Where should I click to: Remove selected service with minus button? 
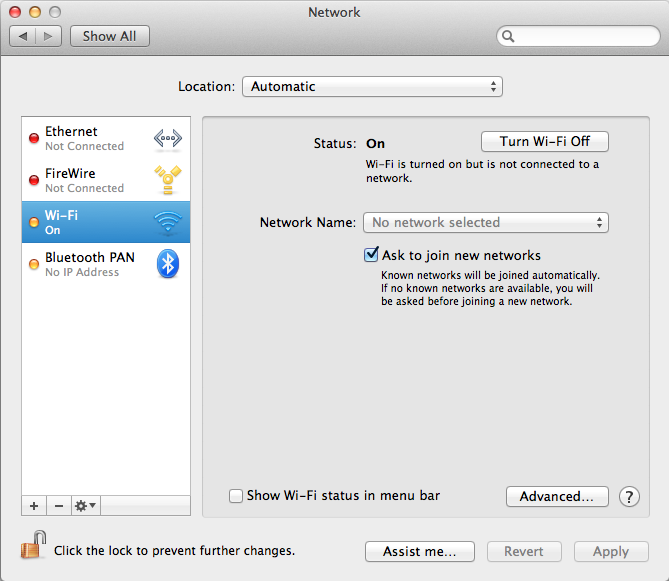(58, 506)
